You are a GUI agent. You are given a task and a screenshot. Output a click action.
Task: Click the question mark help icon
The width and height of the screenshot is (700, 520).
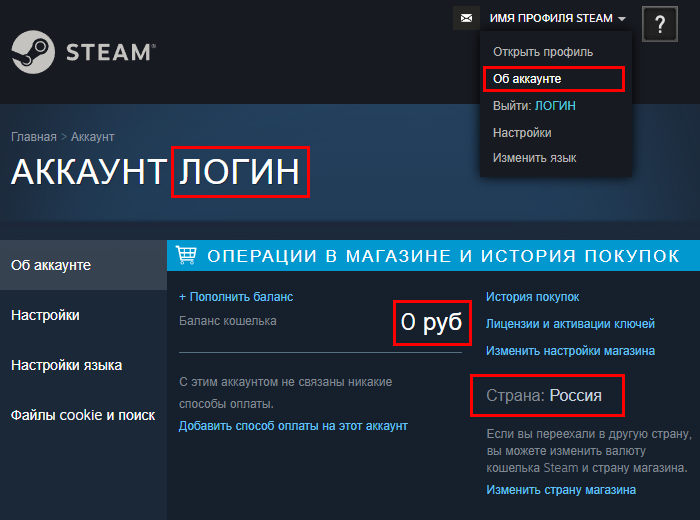(x=660, y=24)
